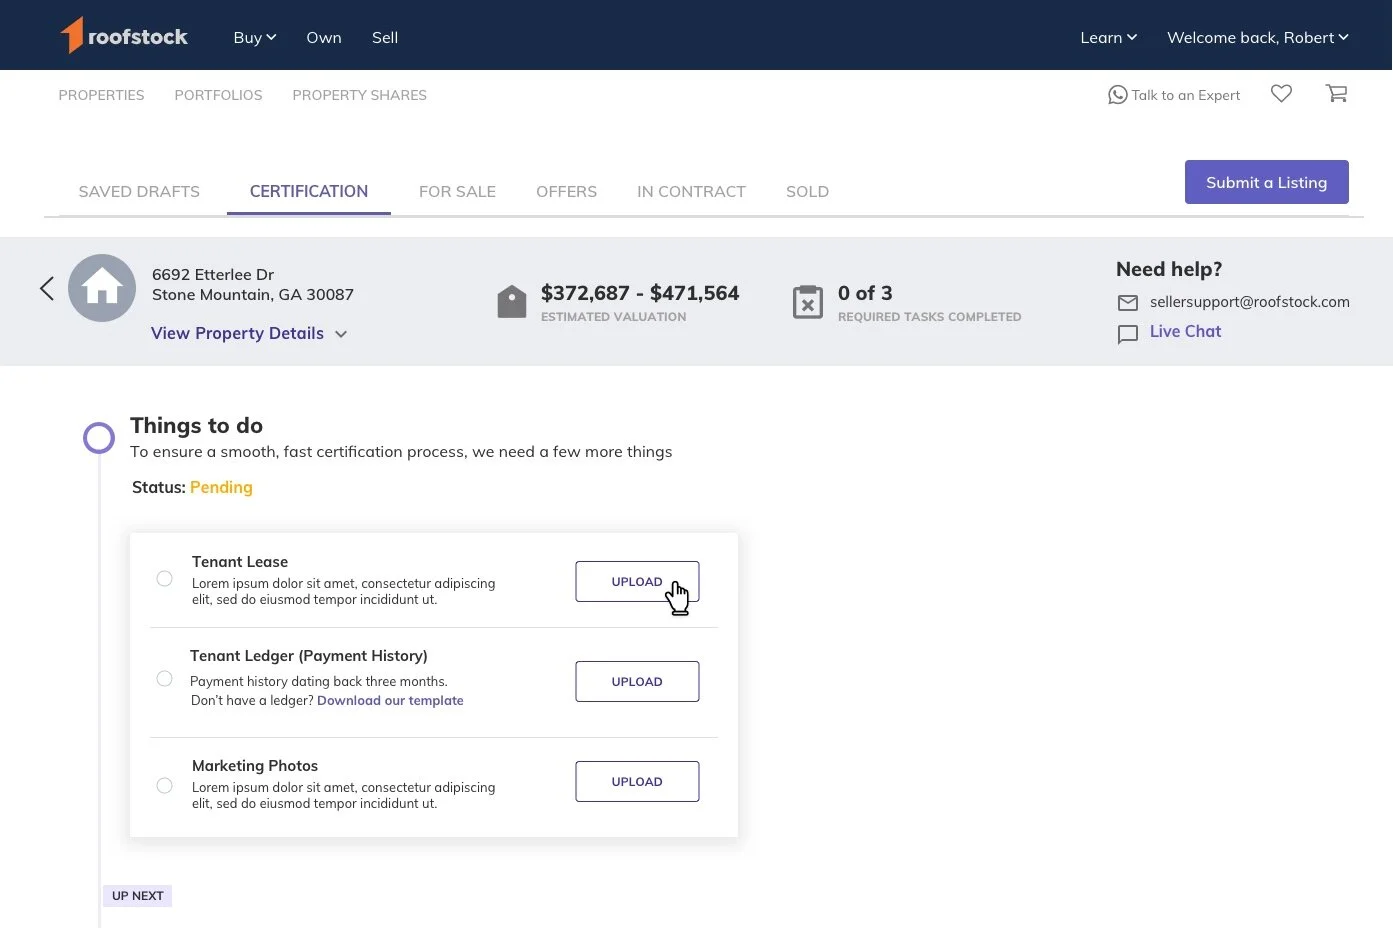
Task: Open the shopping cart icon
Action: pos(1336,93)
